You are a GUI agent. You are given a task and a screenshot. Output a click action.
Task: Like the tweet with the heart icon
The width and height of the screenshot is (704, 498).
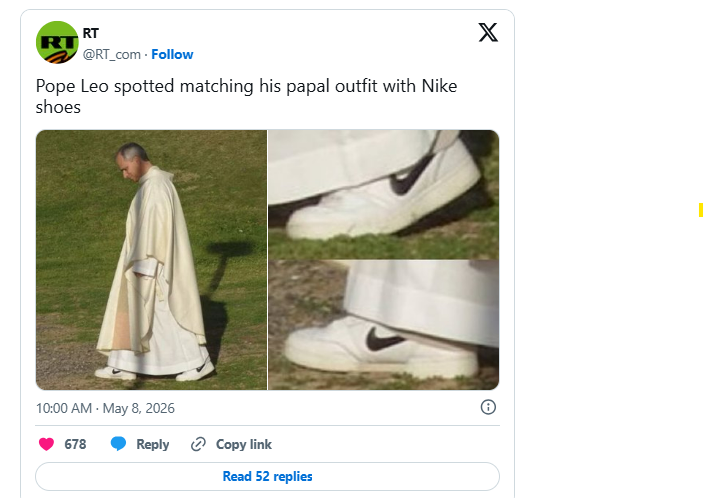tap(46, 444)
